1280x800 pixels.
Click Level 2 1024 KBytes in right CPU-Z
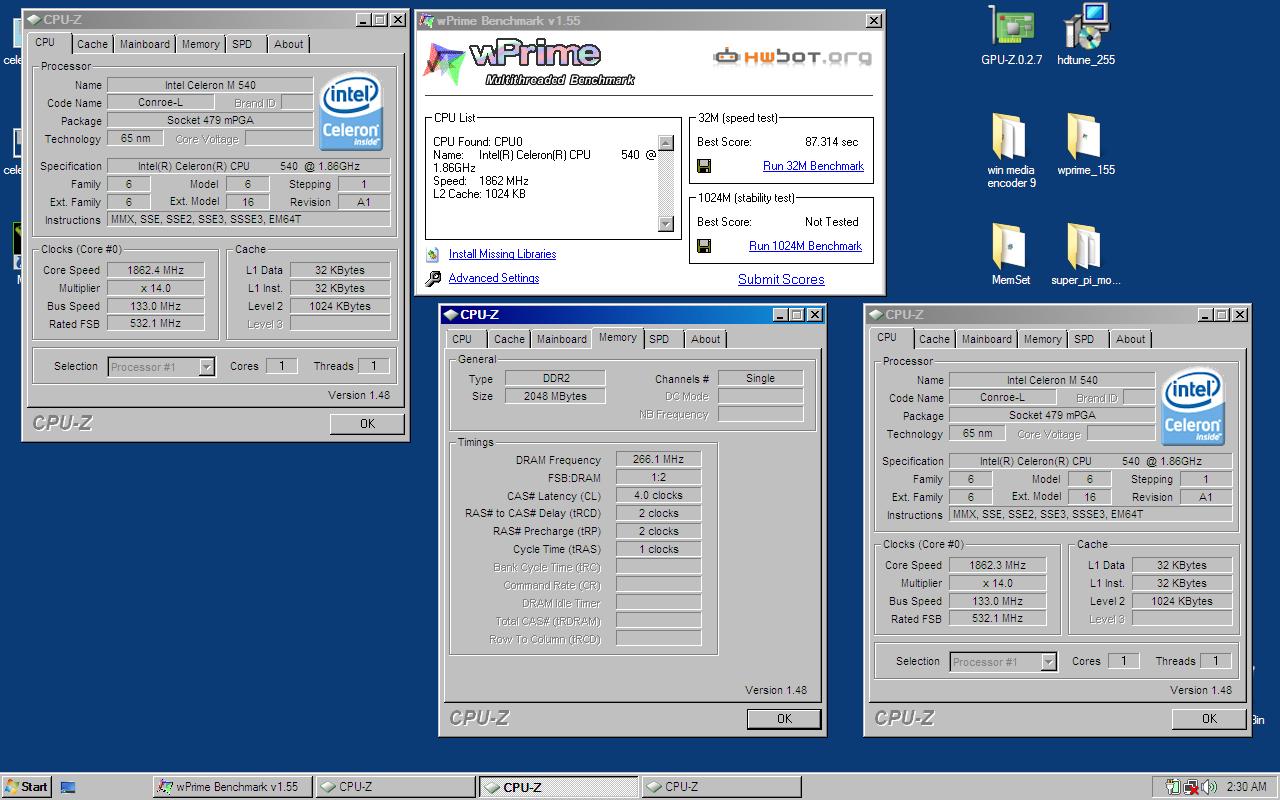pyautogui.click(x=1182, y=601)
